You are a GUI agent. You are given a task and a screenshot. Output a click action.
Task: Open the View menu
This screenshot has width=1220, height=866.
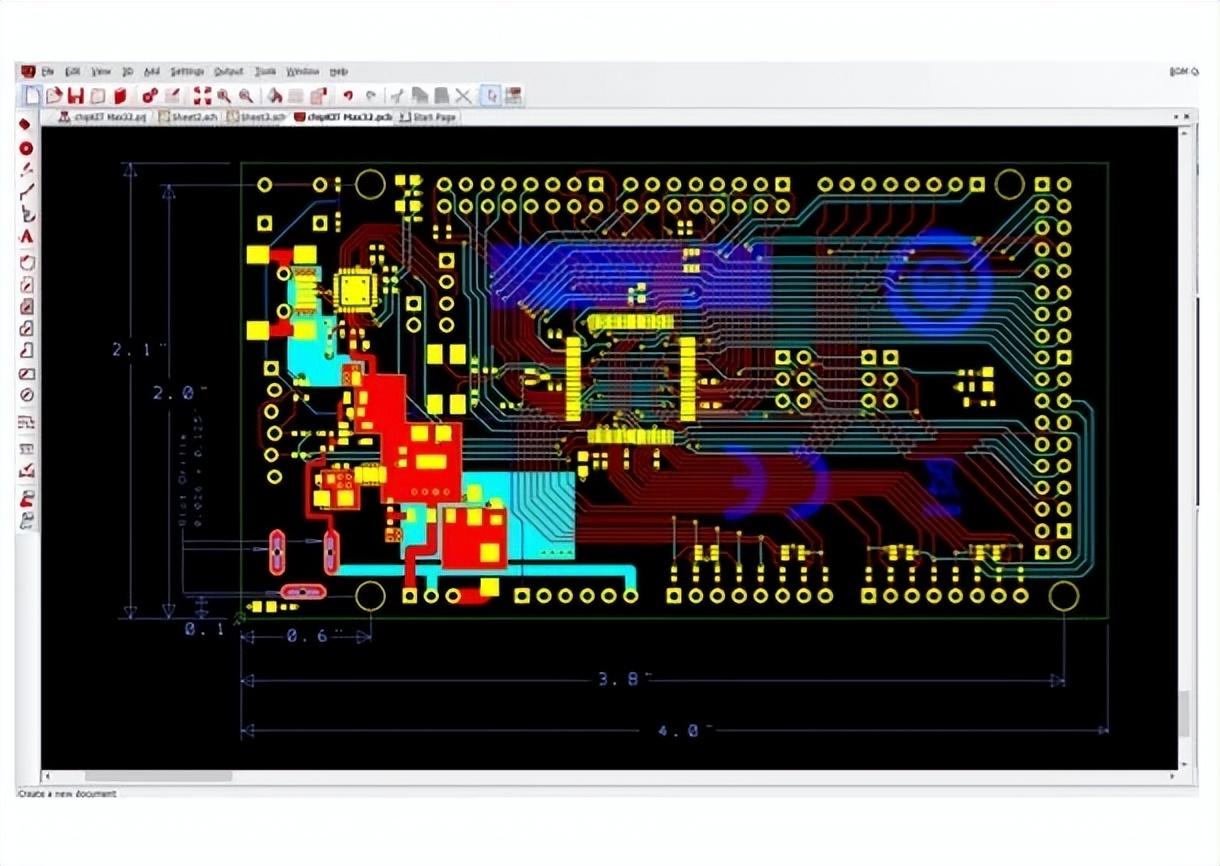(101, 72)
